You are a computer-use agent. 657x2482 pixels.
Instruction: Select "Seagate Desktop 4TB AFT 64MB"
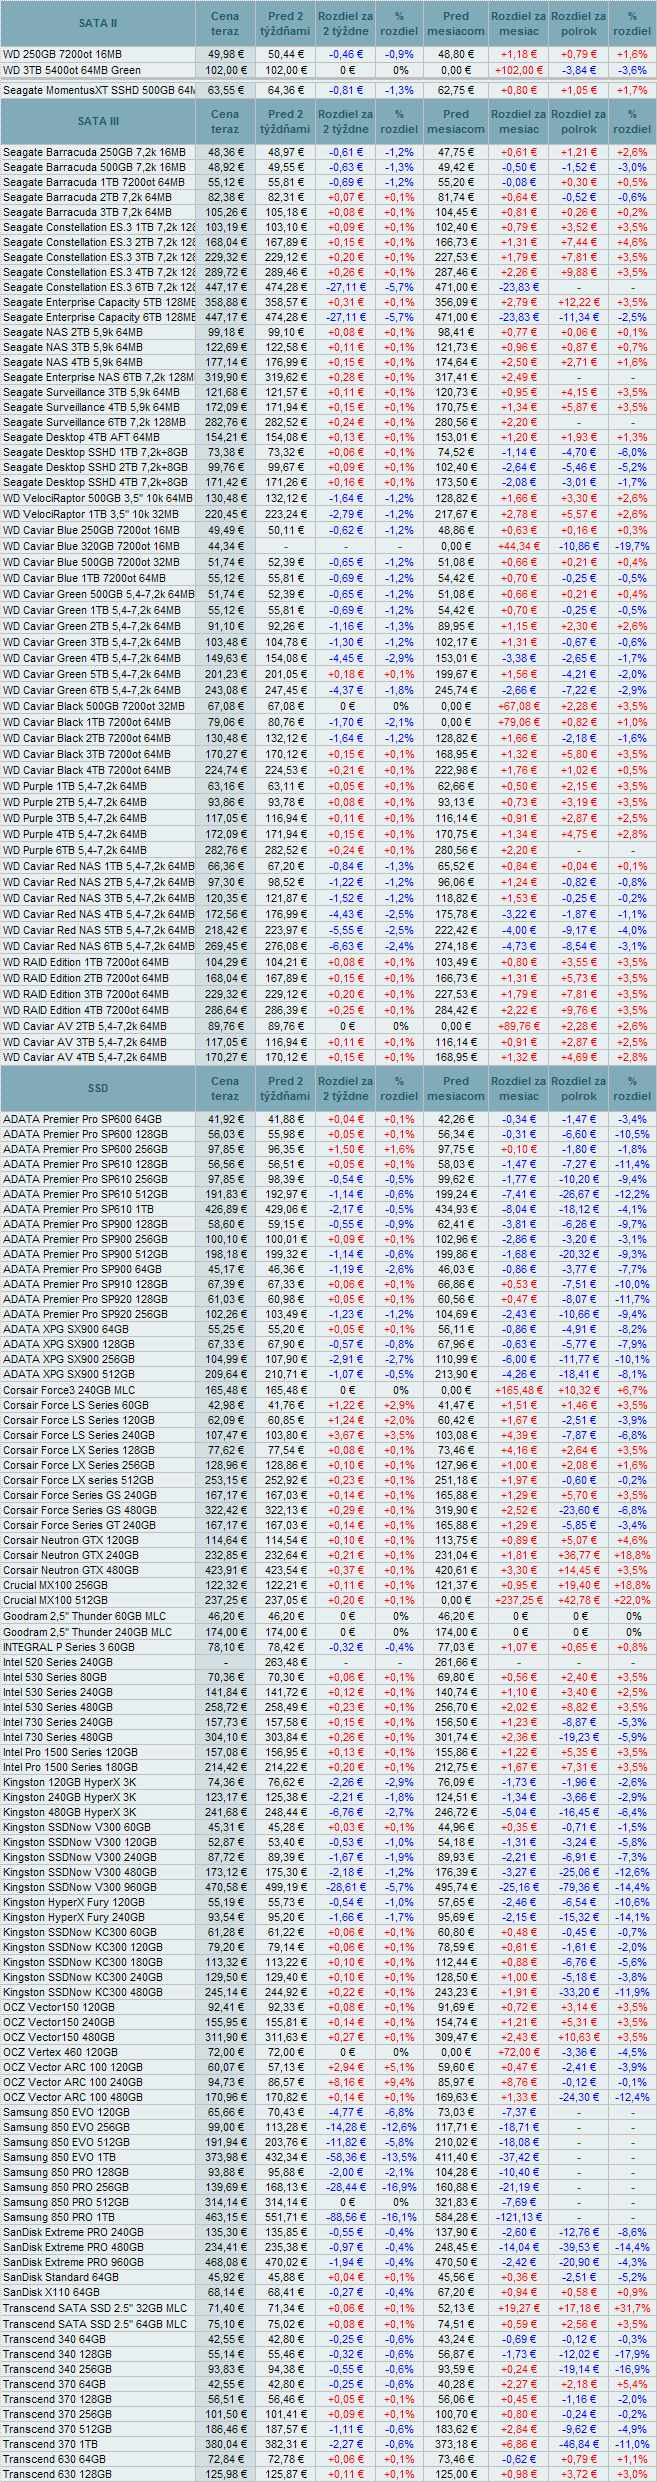click(x=81, y=437)
